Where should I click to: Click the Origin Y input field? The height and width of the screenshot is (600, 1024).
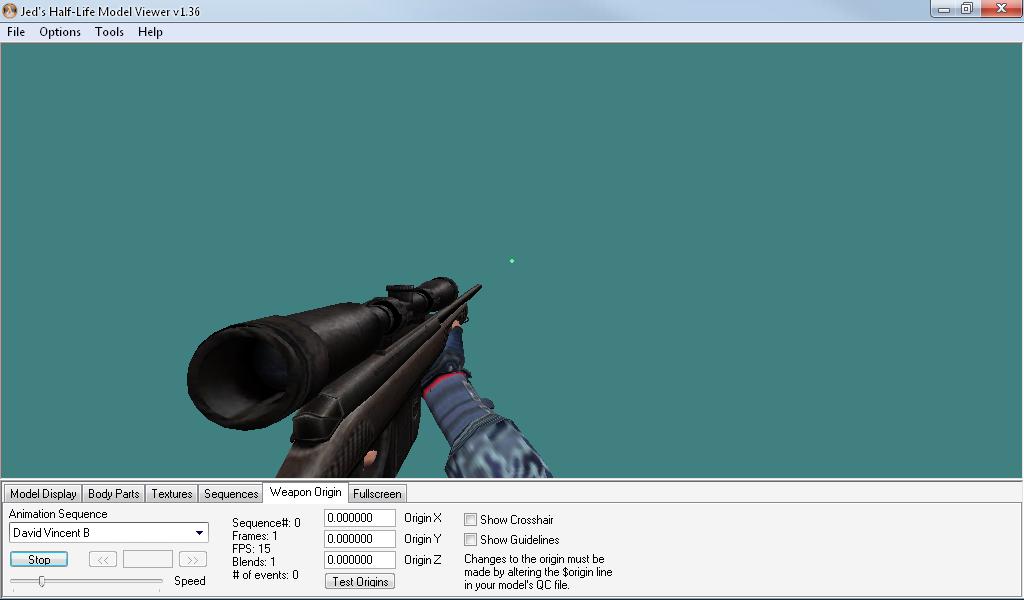(x=360, y=539)
